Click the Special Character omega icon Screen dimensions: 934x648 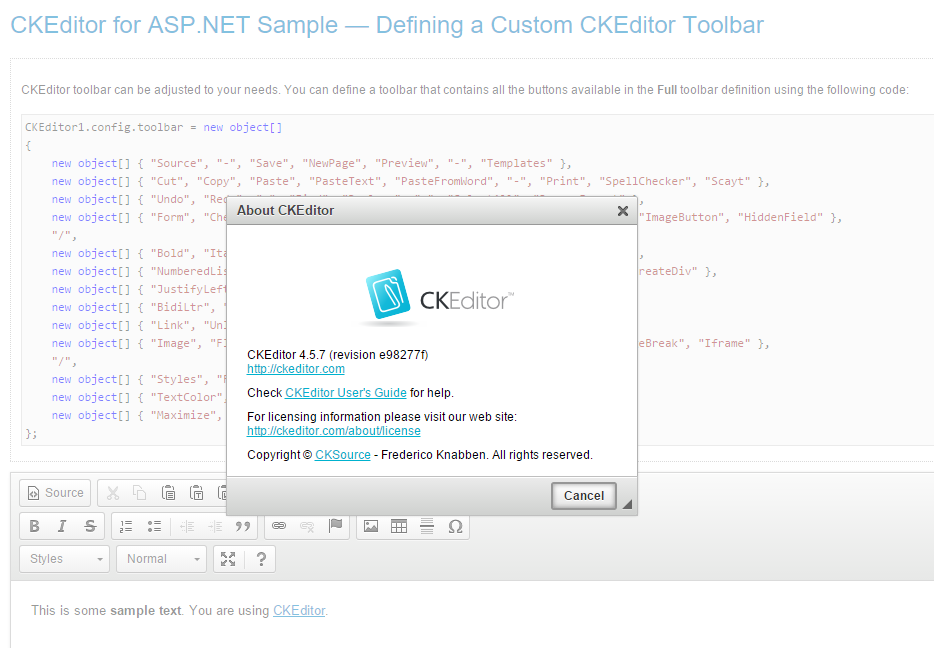455,526
